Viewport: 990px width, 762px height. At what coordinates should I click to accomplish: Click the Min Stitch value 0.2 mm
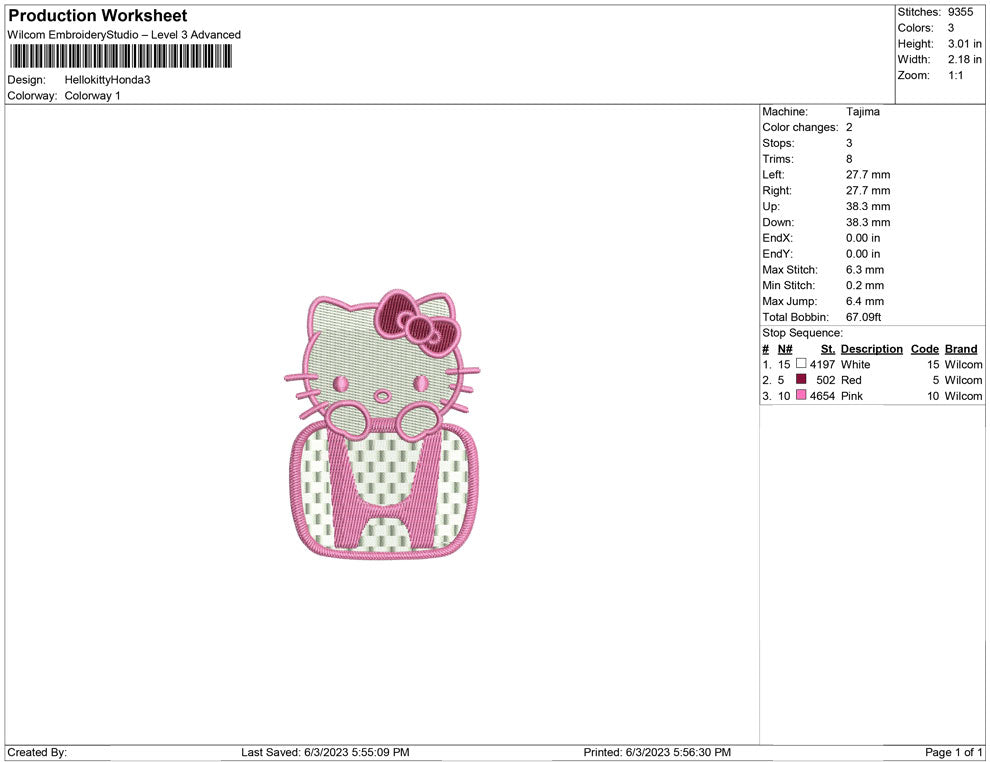coord(865,285)
